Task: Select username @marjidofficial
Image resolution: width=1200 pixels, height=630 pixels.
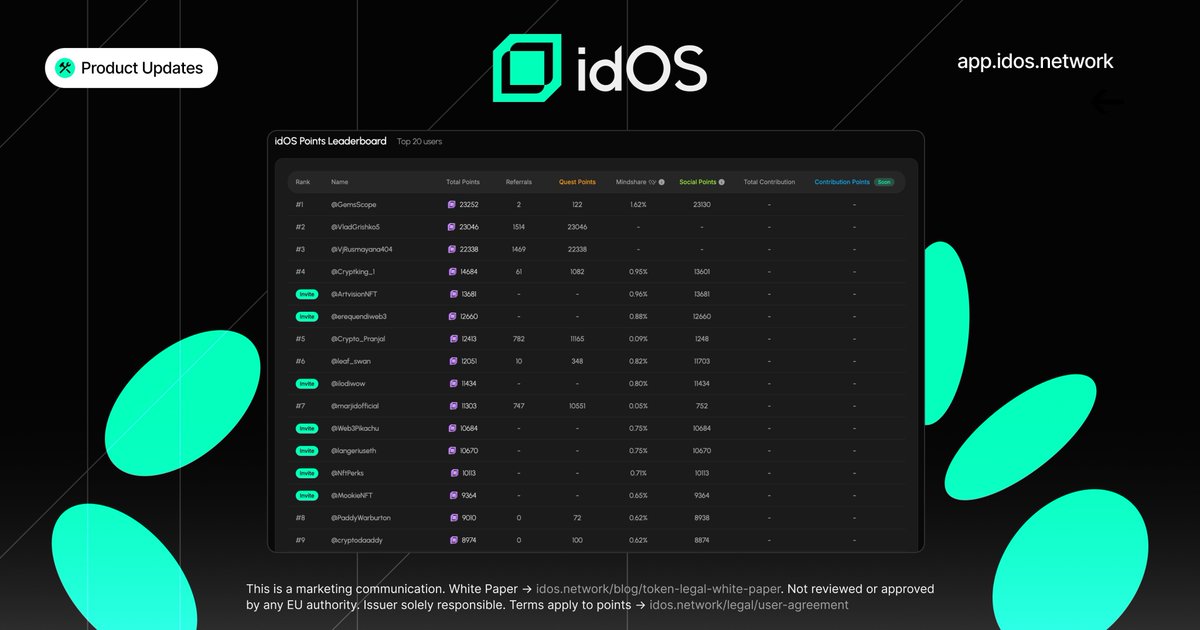Action: (355, 406)
